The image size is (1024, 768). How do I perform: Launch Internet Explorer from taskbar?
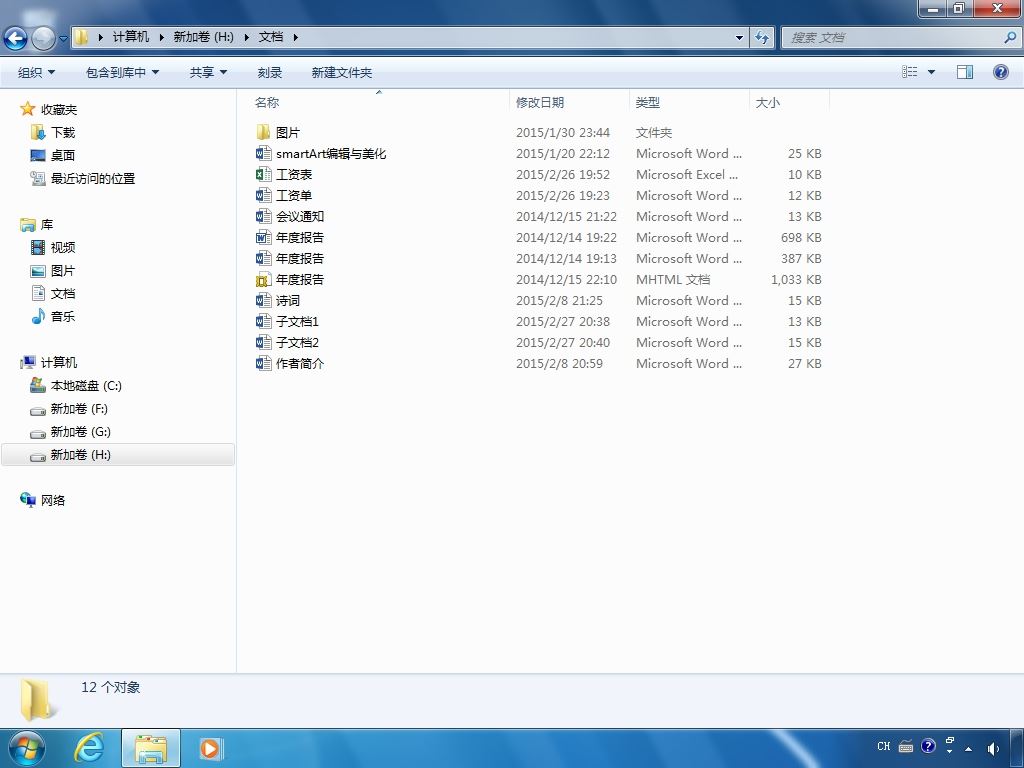click(89, 748)
